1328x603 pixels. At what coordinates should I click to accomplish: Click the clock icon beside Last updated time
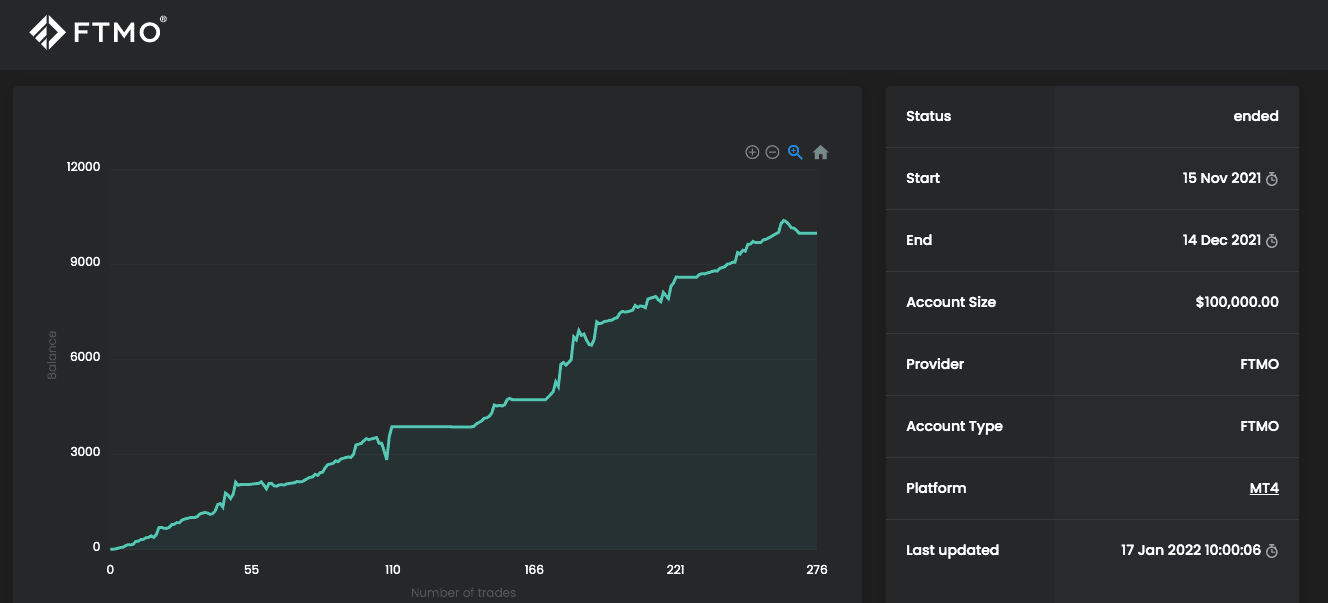1272,551
